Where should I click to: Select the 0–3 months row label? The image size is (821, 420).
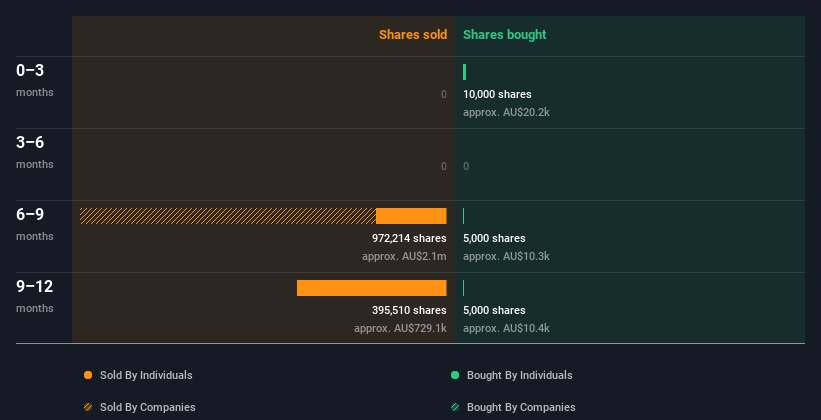tap(35, 80)
